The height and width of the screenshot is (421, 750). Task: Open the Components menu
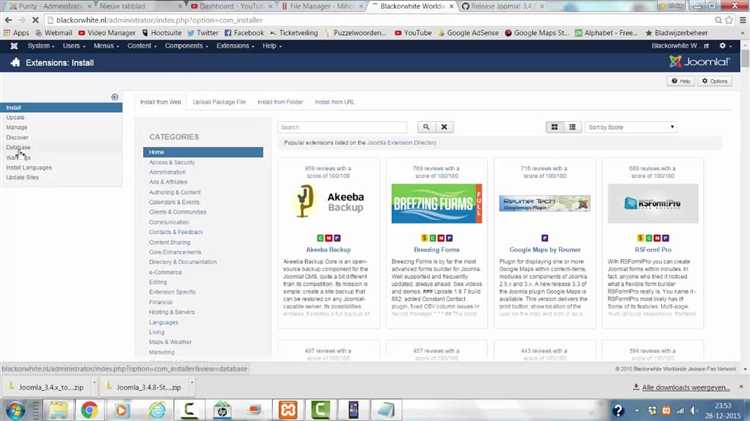[x=187, y=46]
